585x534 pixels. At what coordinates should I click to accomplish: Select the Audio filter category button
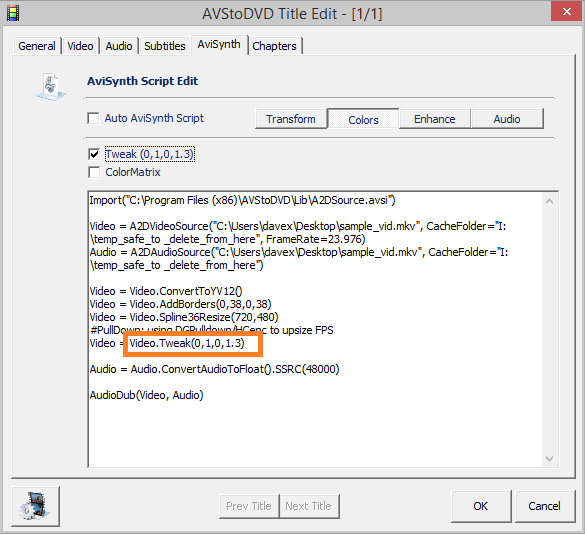(507, 119)
